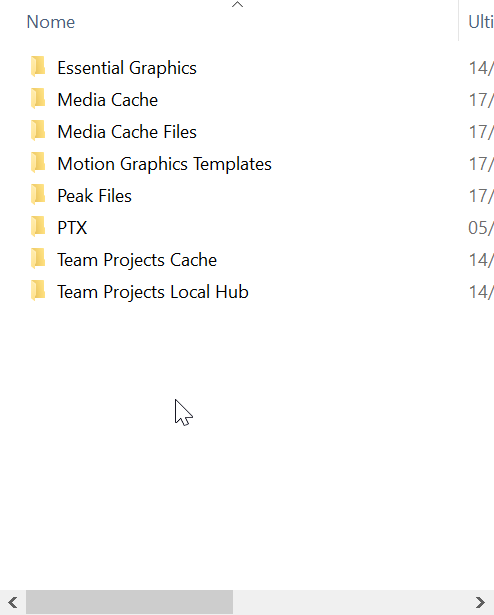
Task: Click the Media Cache Files folder icon
Action: click(x=38, y=131)
